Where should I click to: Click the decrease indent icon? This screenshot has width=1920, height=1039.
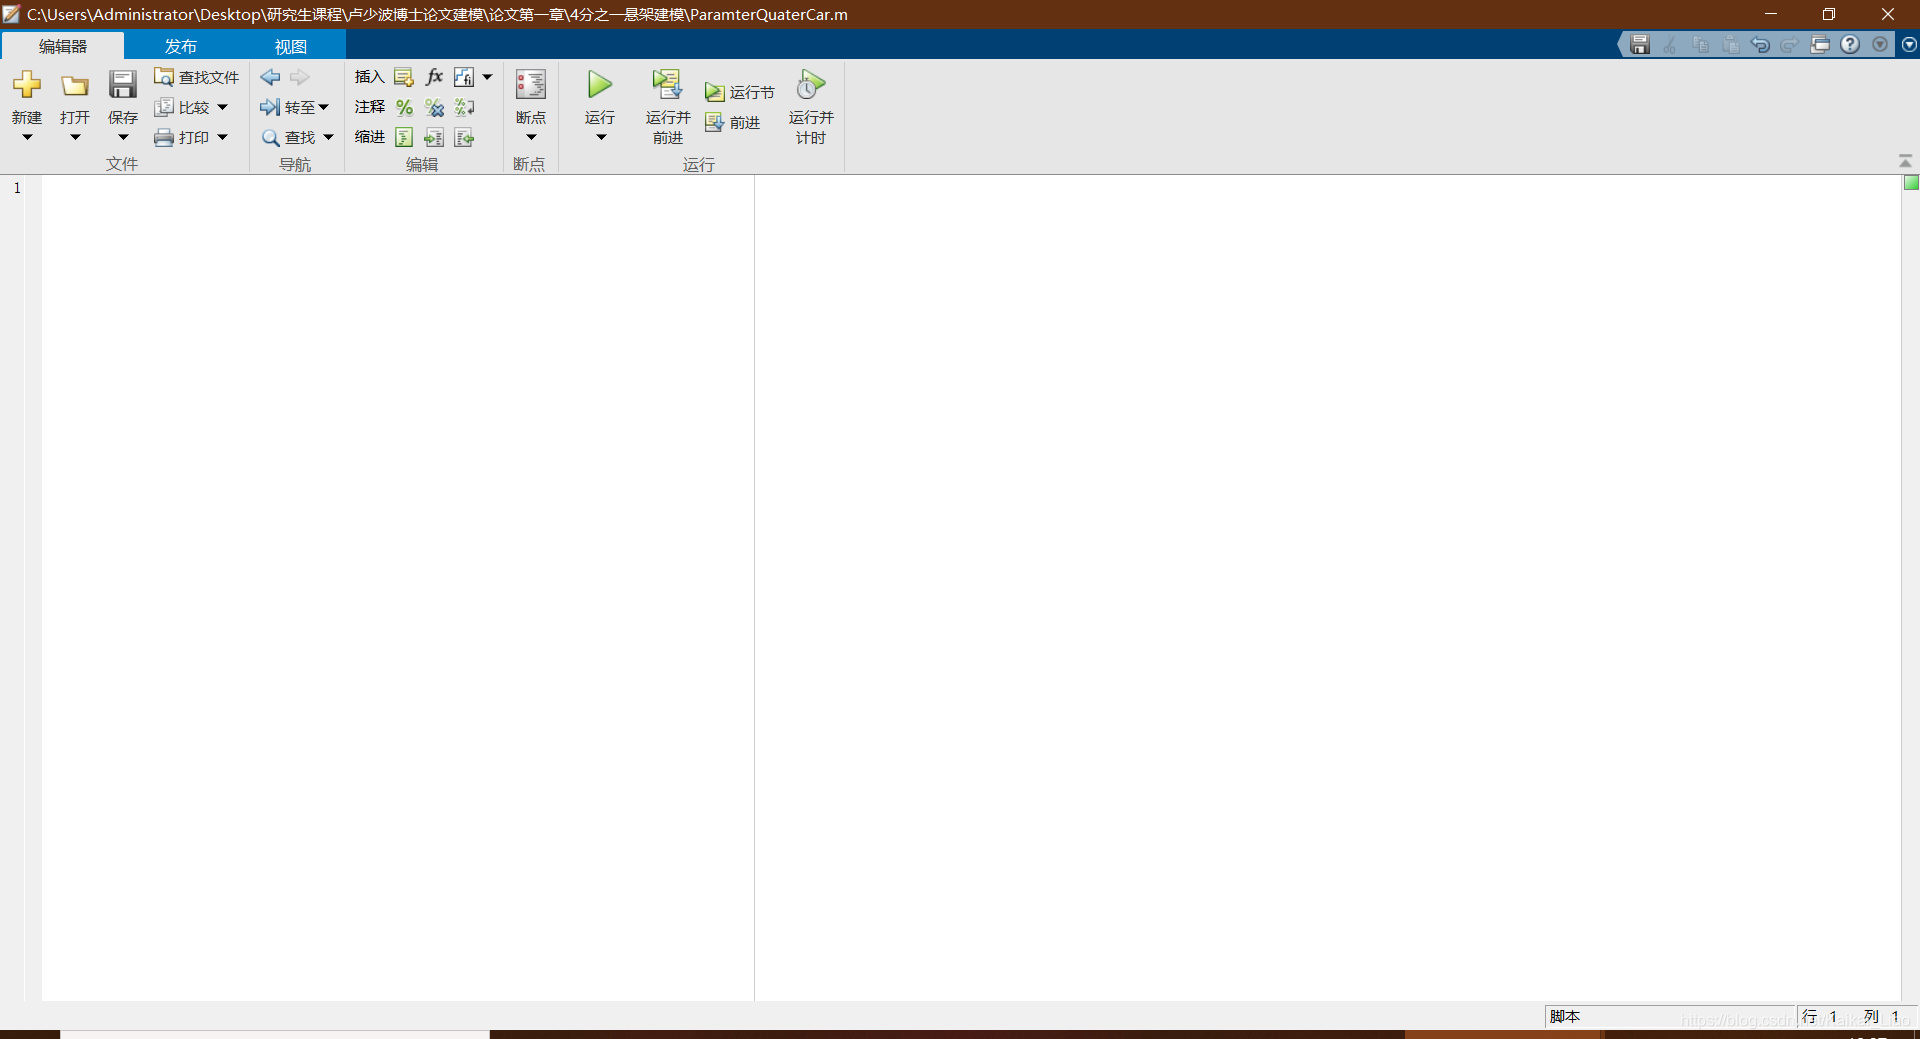click(x=464, y=137)
